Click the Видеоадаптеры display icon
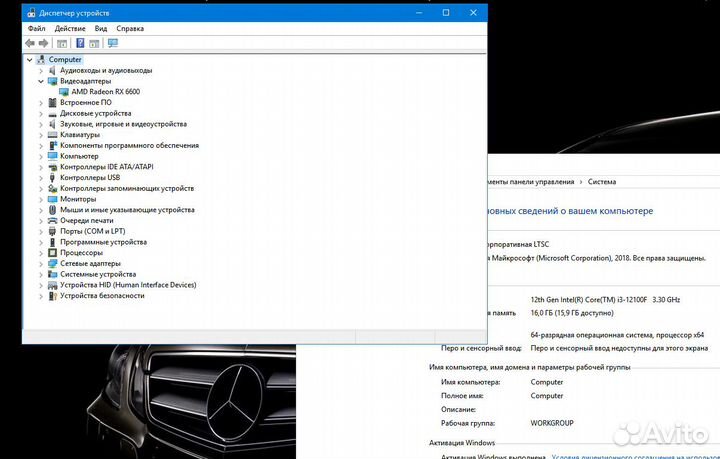Image resolution: width=720 pixels, height=459 pixels. 52,81
